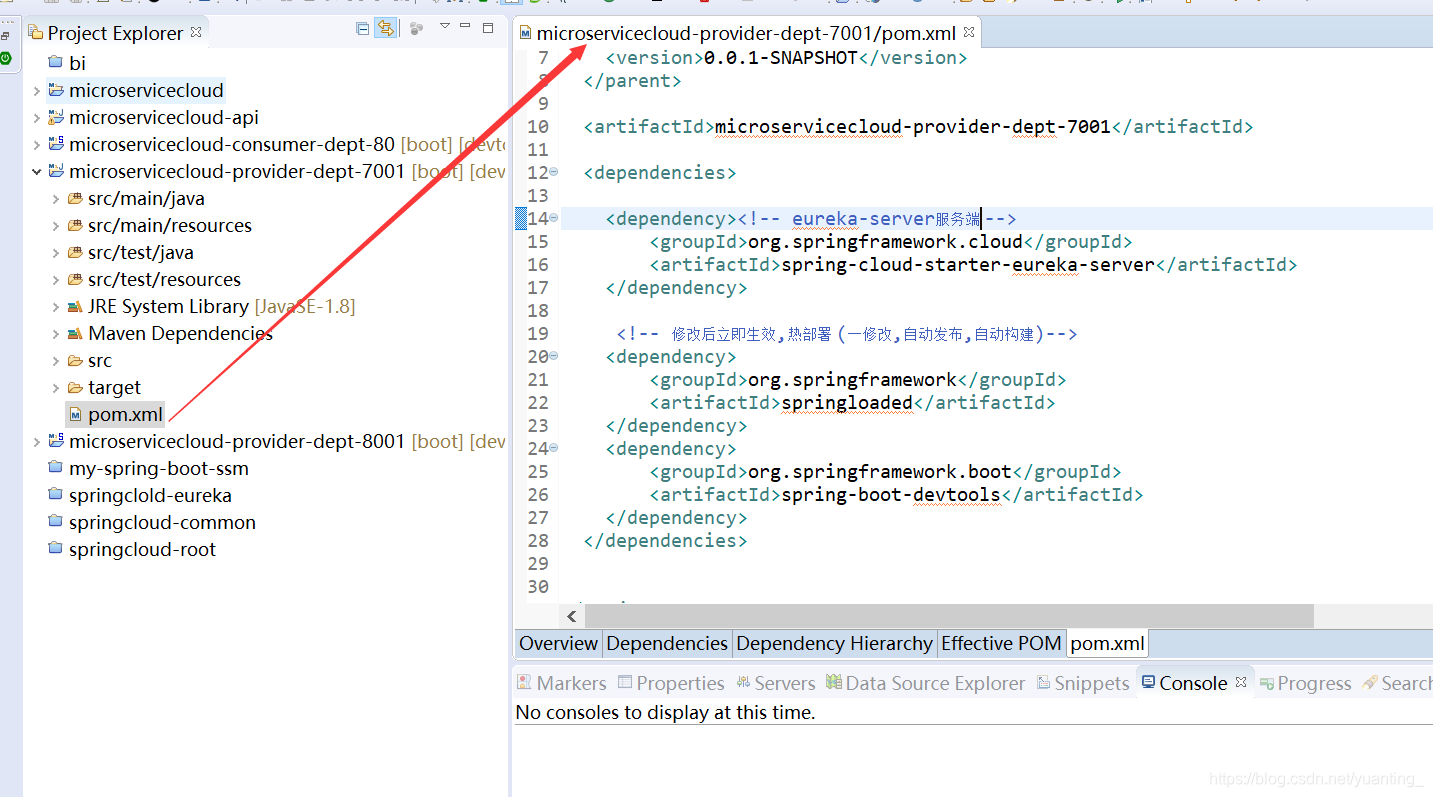Open the Markers view tab

pos(561,684)
